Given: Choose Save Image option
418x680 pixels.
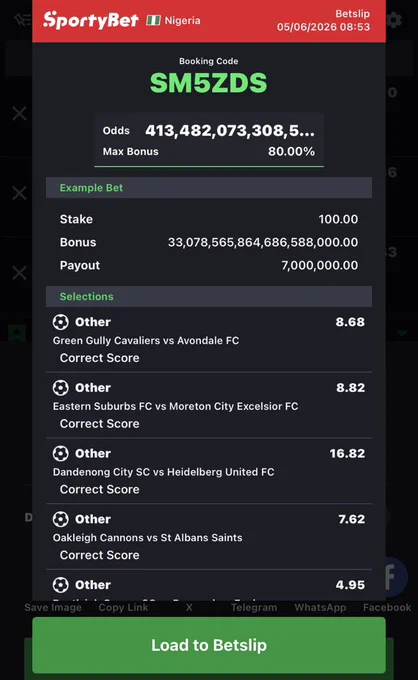Looking at the screenshot, I should point(53,607).
